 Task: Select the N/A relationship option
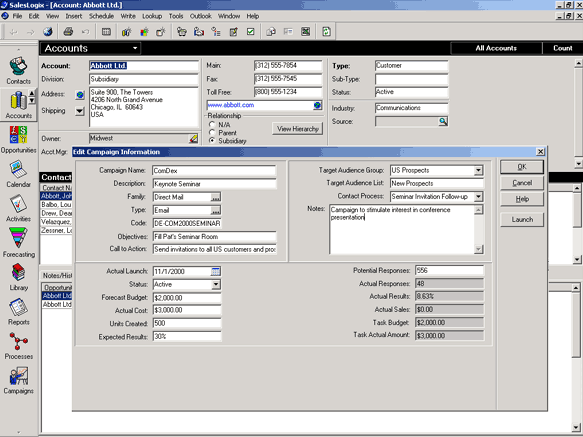click(x=212, y=125)
